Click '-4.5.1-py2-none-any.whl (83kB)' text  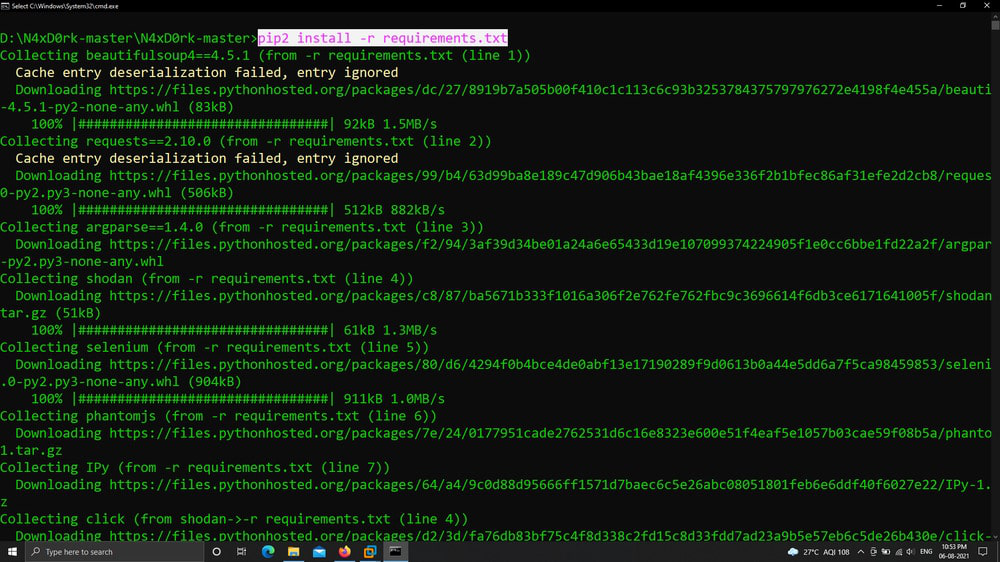click(117, 107)
